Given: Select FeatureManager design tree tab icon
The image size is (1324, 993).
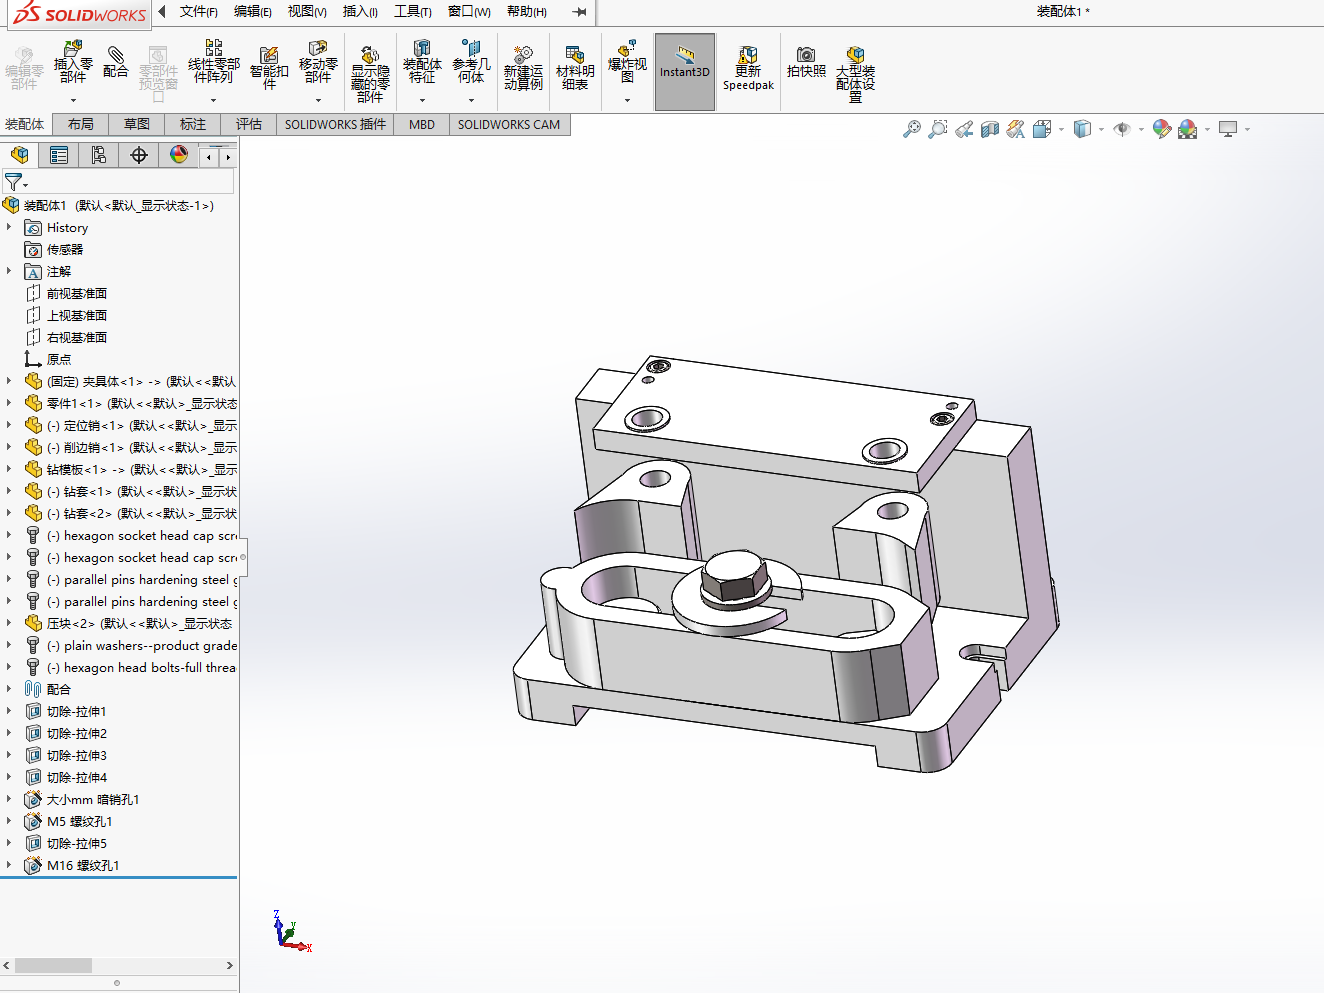Looking at the screenshot, I should (x=19, y=155).
